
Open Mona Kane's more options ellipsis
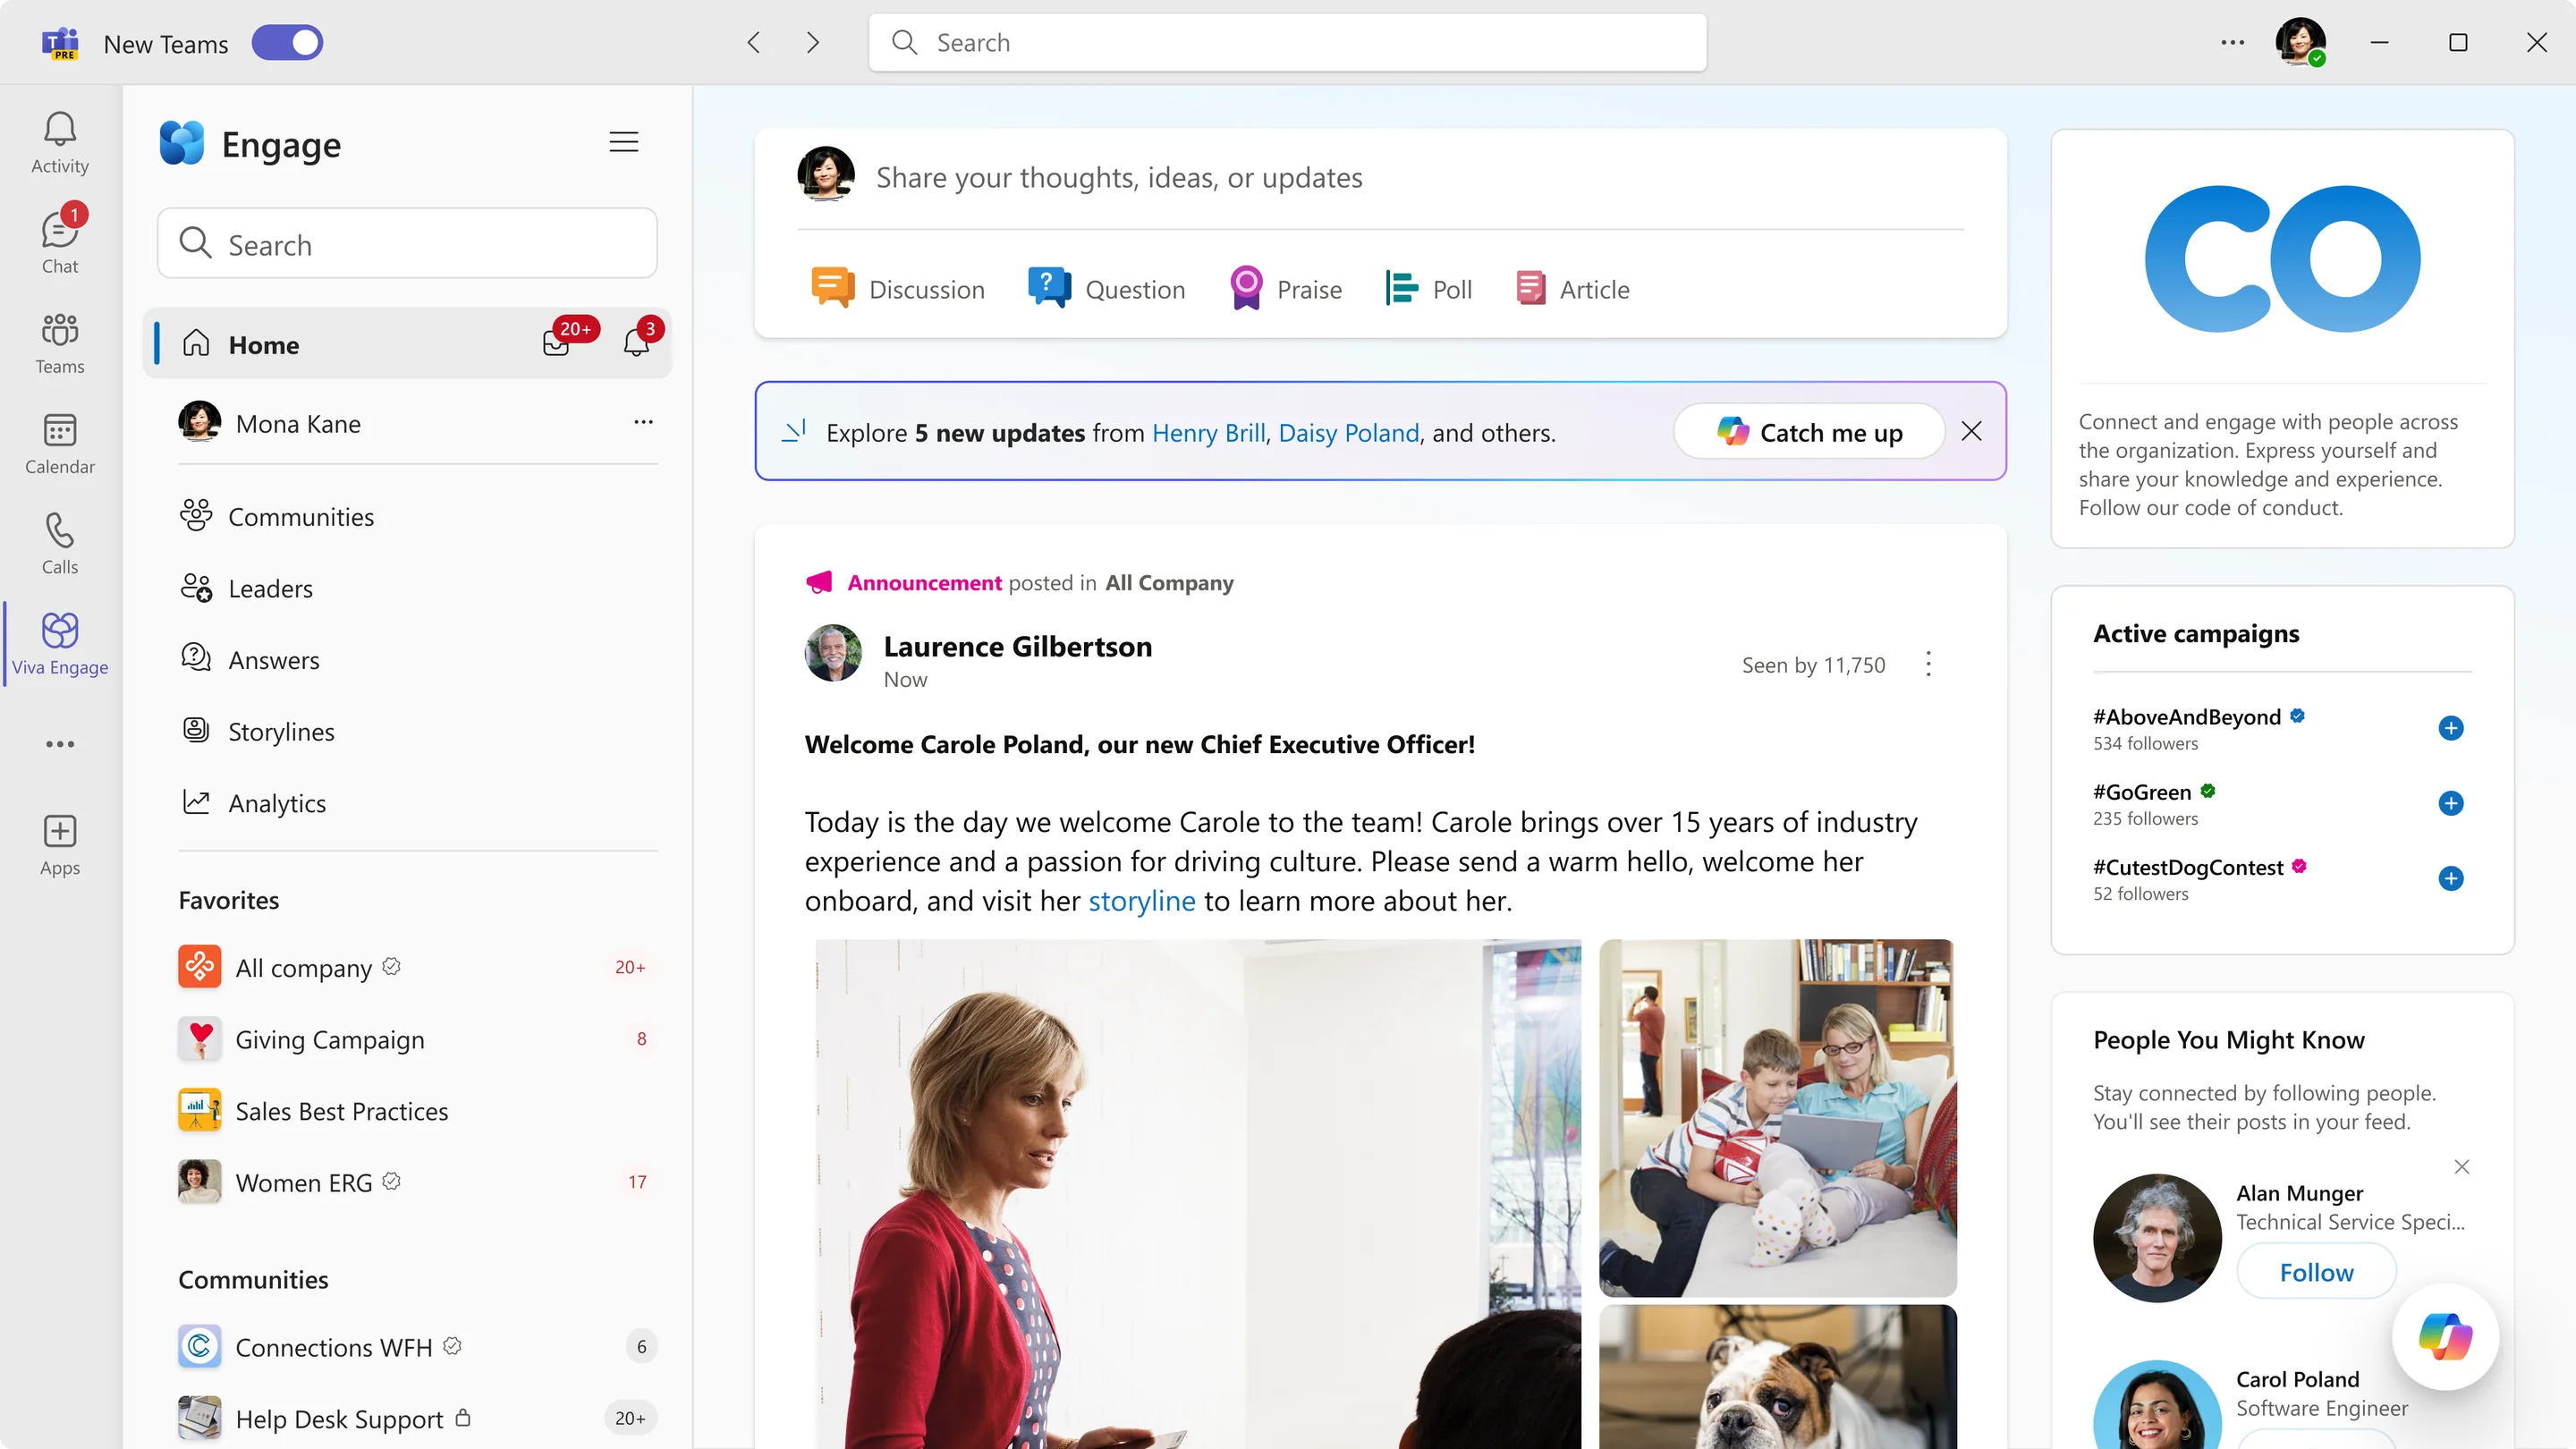pos(643,422)
